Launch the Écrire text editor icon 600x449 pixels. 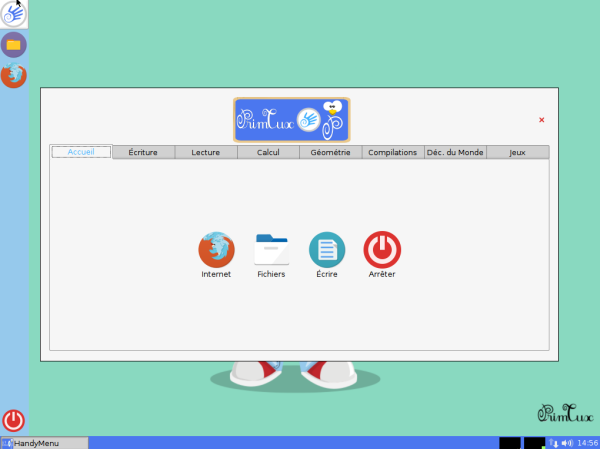click(x=327, y=250)
